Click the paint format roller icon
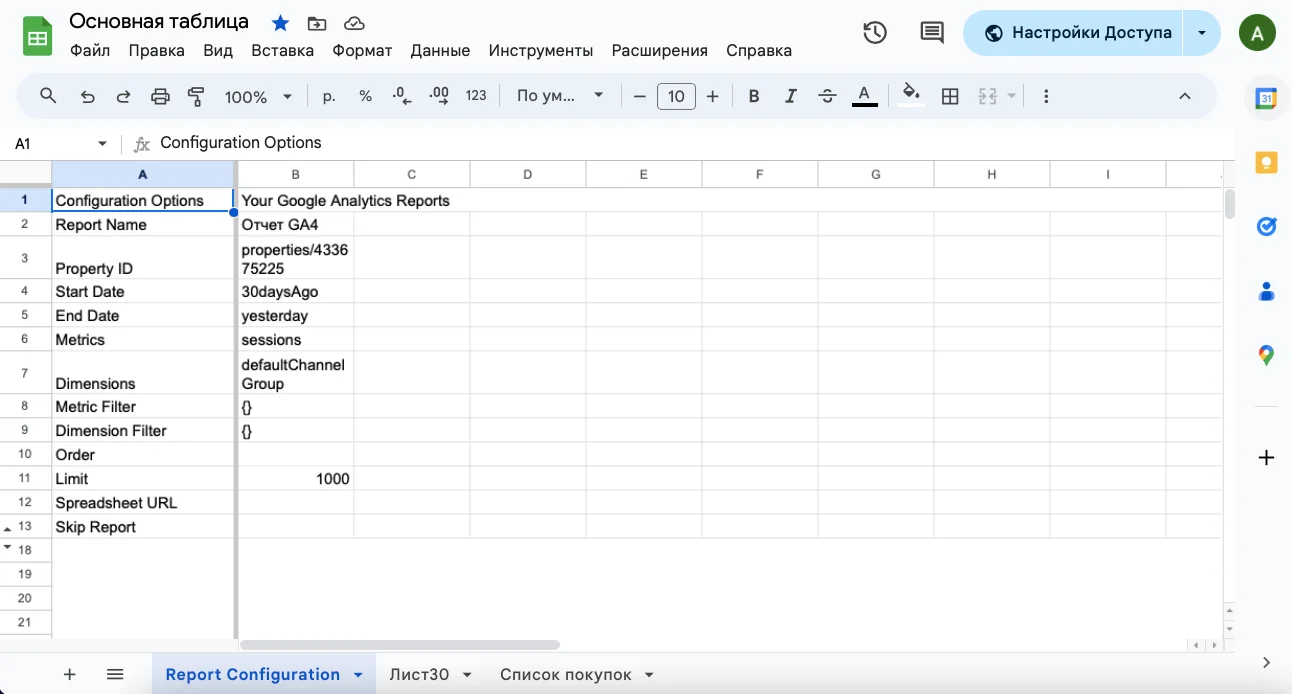 [x=196, y=96]
